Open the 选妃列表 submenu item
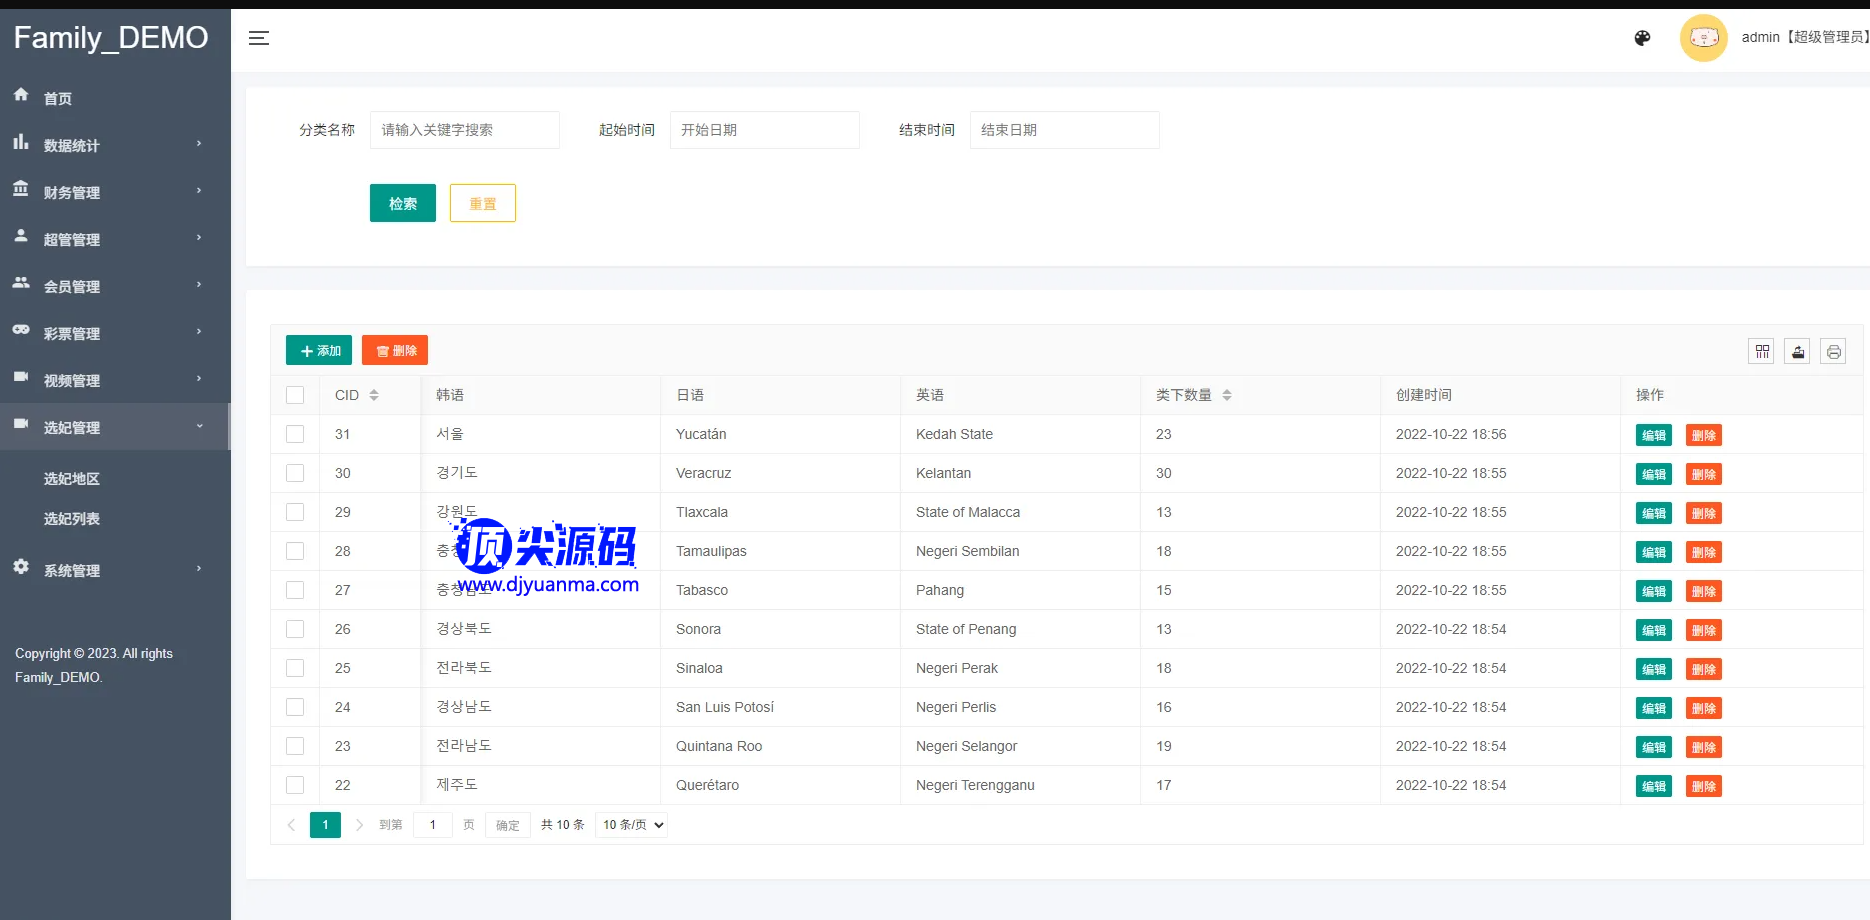Viewport: 1870px width, 920px height. [72, 519]
